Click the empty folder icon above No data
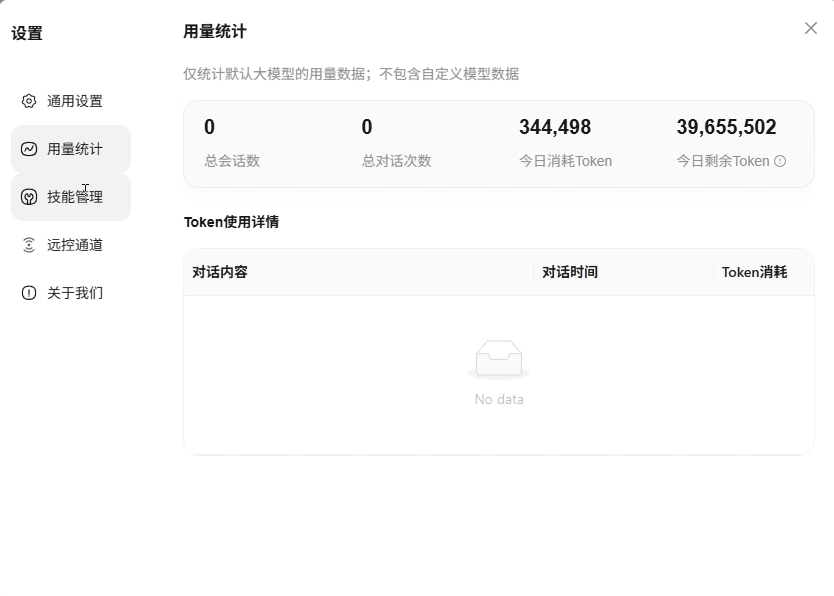This screenshot has height=596, width=834. point(500,356)
